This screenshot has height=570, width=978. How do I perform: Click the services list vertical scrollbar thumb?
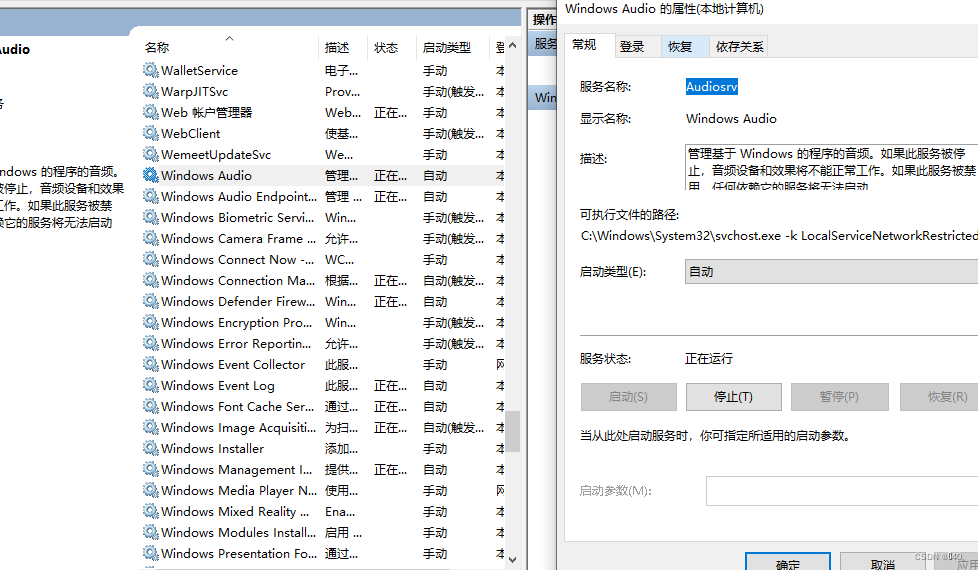(513, 431)
